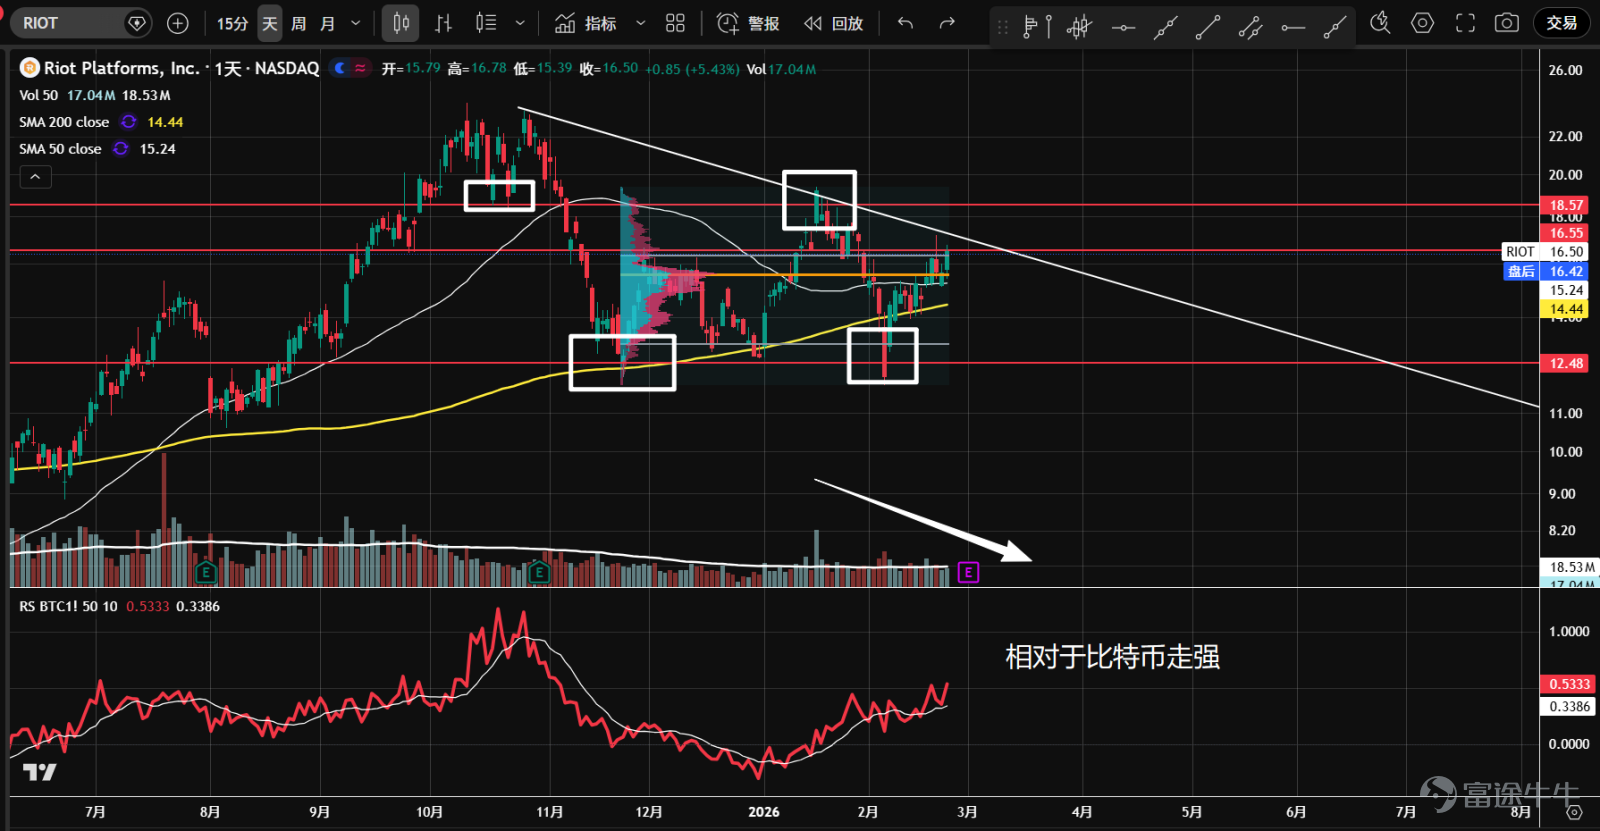Click the RIOT 16.50 last price label
The height and width of the screenshot is (831, 1600).
click(1546, 251)
